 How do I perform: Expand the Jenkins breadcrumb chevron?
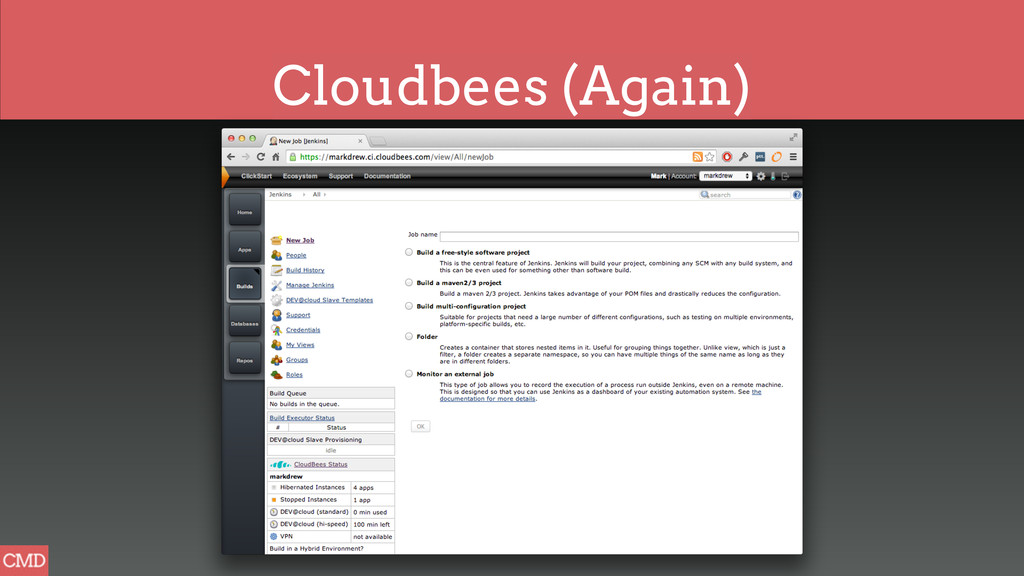pyautogui.click(x=304, y=195)
